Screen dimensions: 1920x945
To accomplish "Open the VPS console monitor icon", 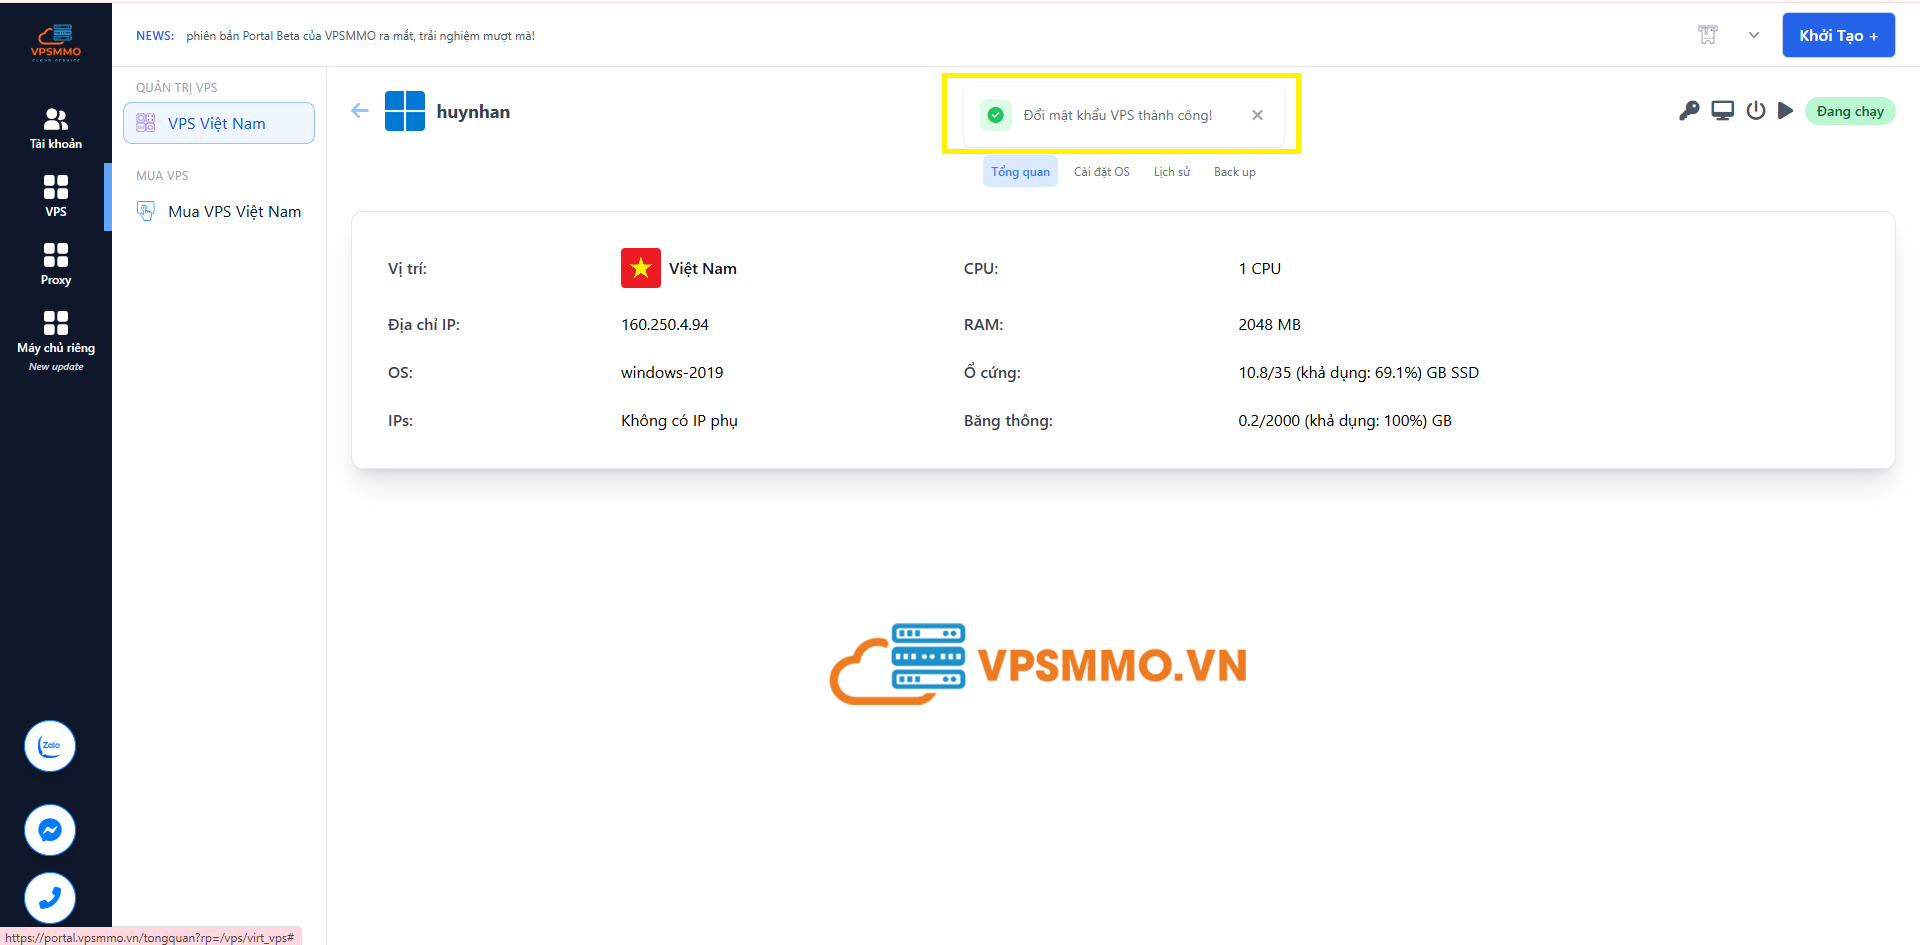I will click(x=1722, y=111).
